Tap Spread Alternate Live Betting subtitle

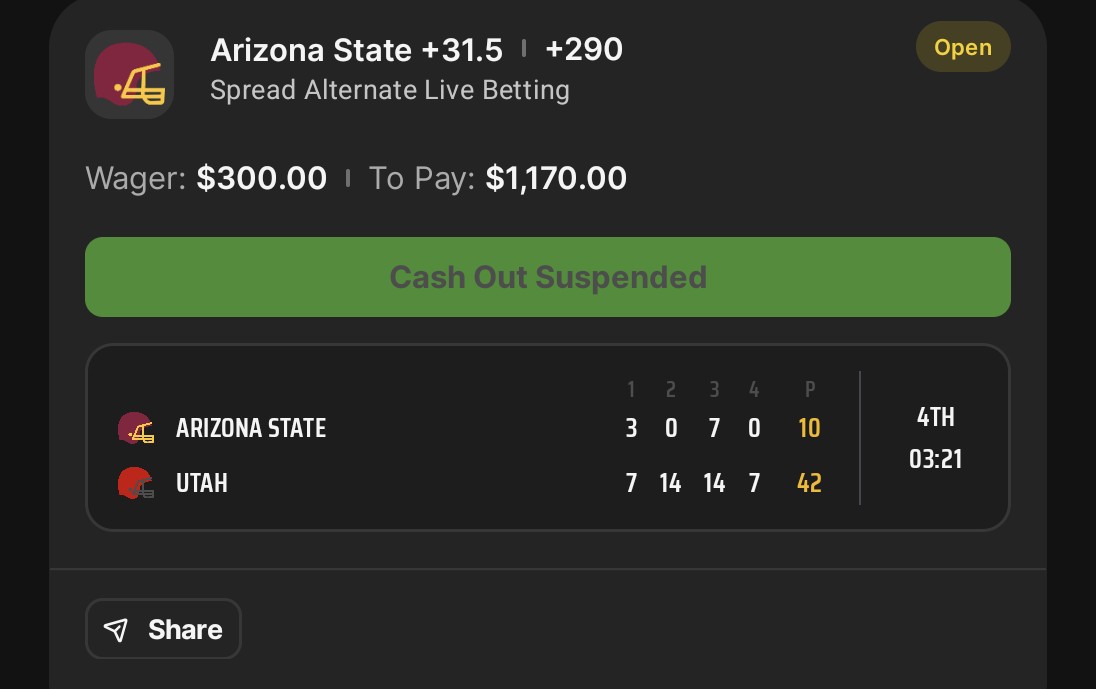(390, 90)
